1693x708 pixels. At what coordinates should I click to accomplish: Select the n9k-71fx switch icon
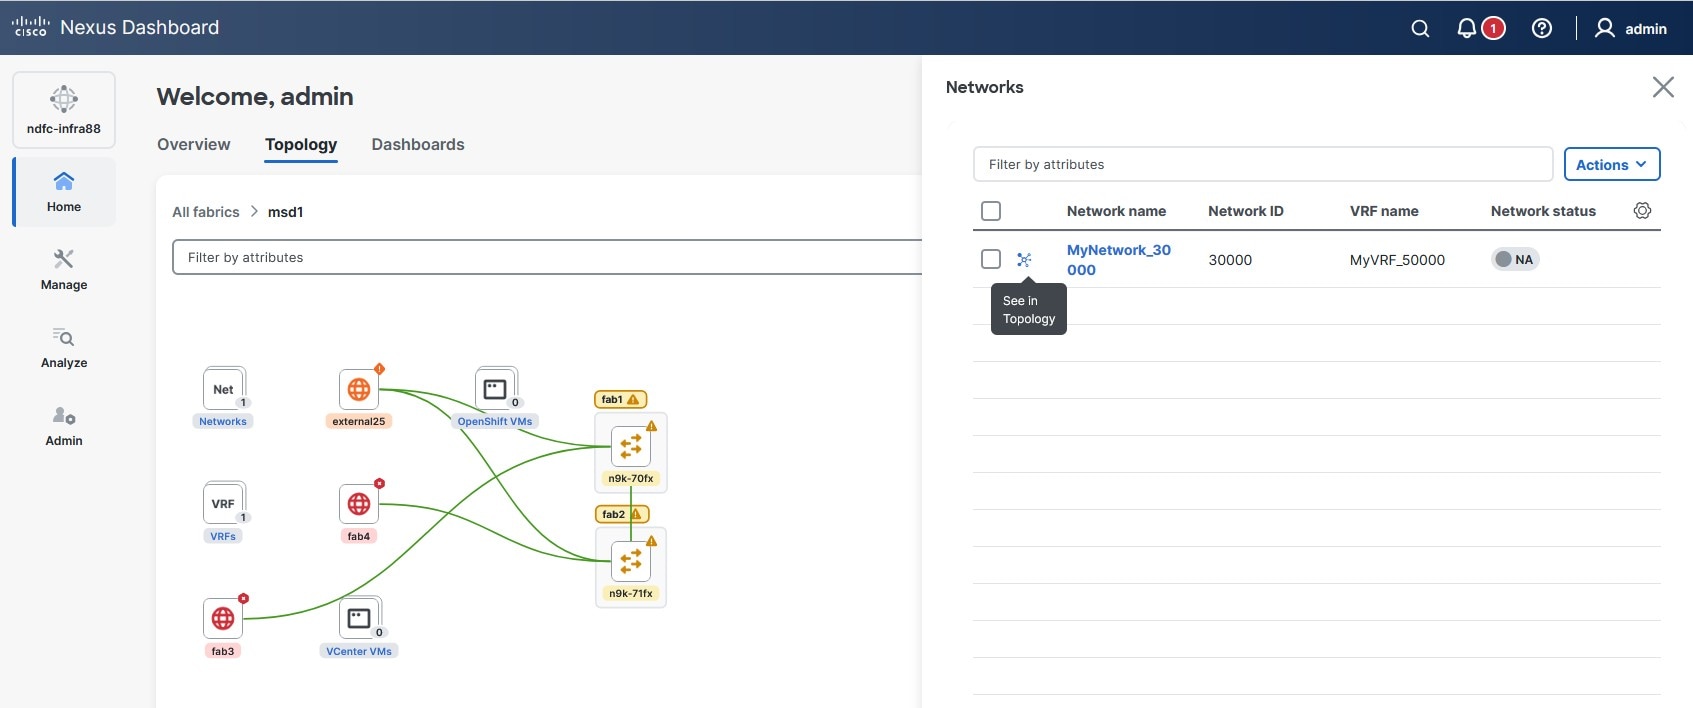click(631, 561)
